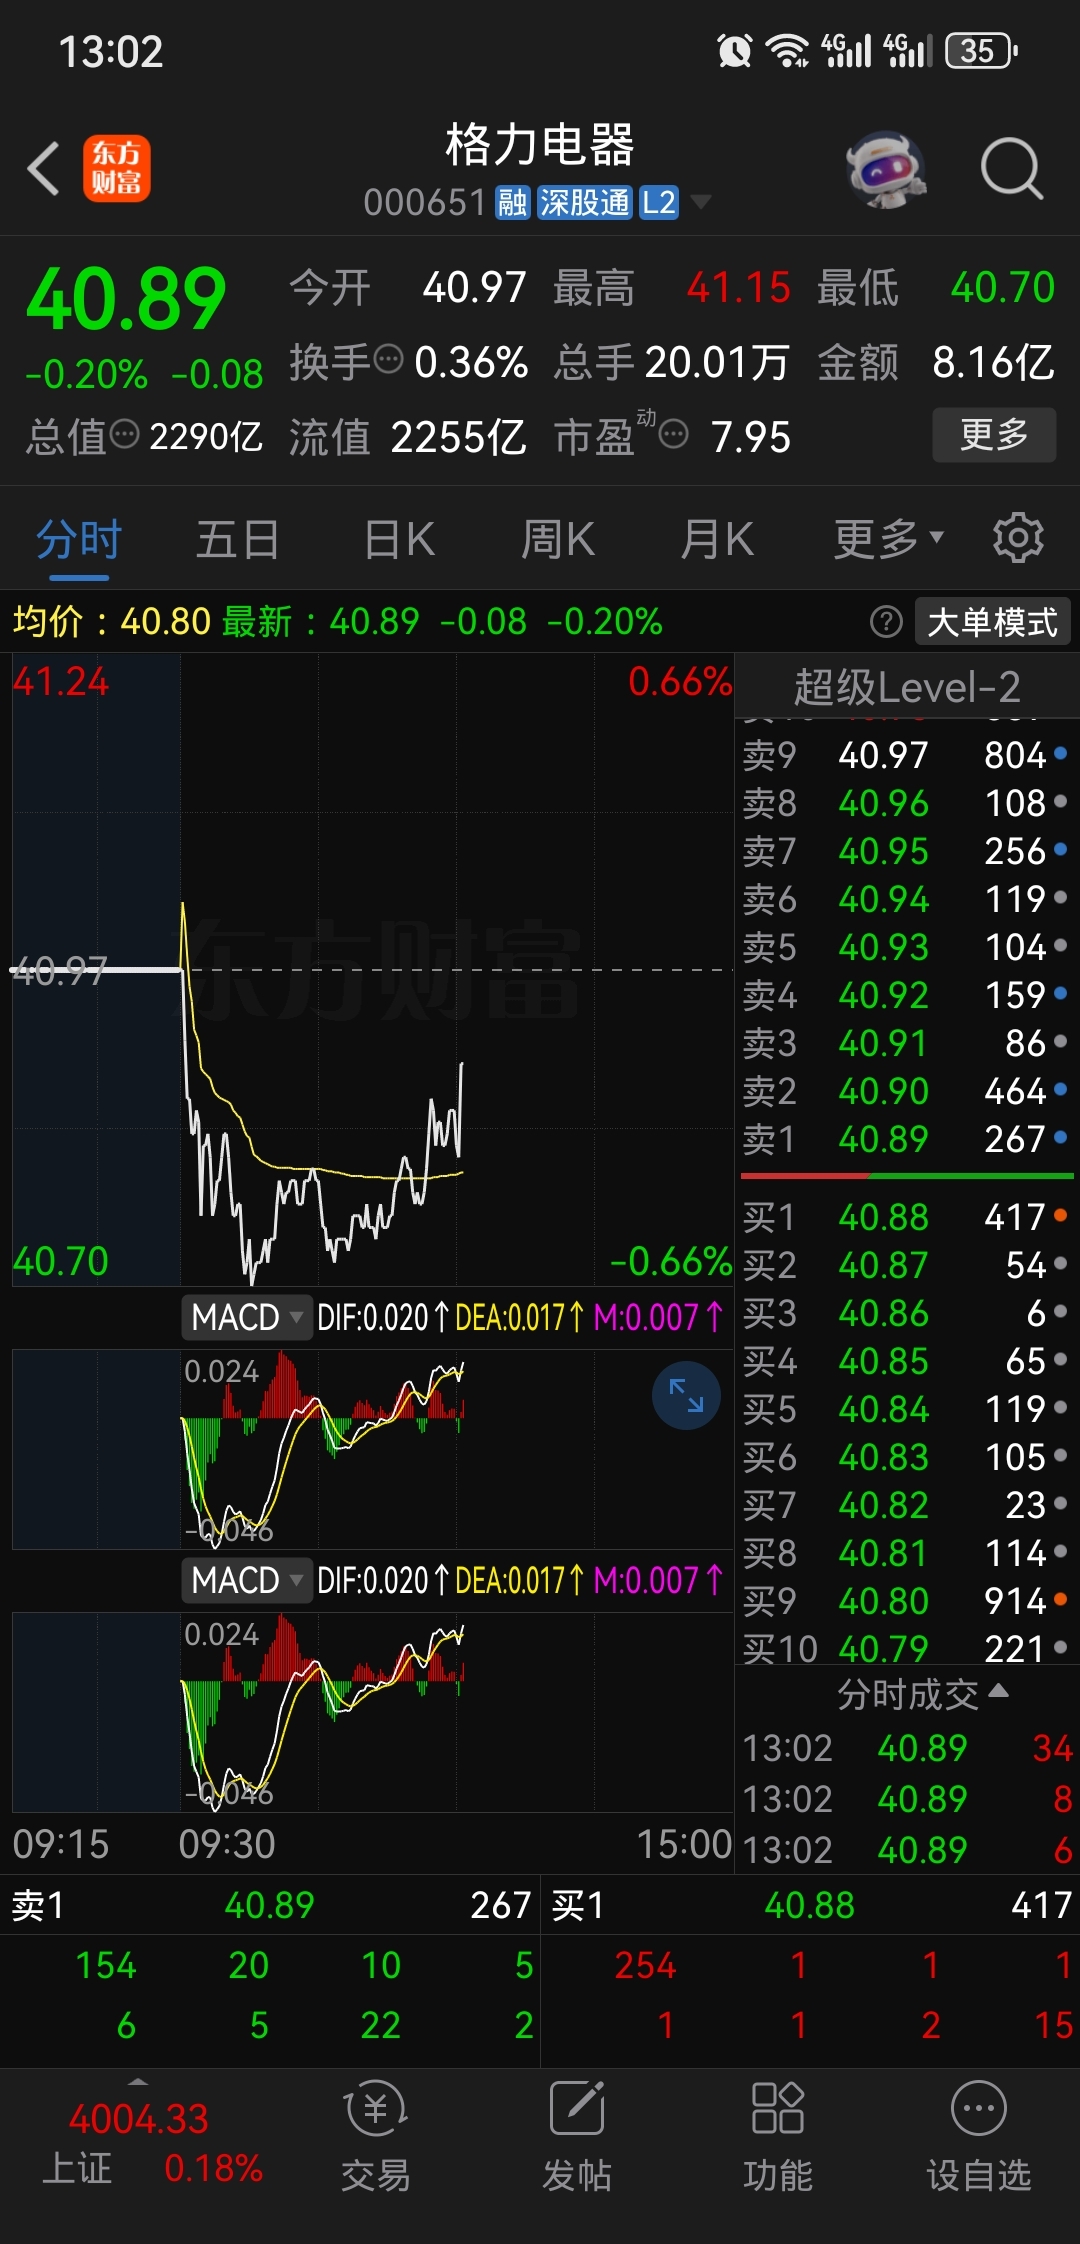Tap the lower MACD histogram chart
The height and width of the screenshot is (2244, 1080).
click(x=372, y=1712)
